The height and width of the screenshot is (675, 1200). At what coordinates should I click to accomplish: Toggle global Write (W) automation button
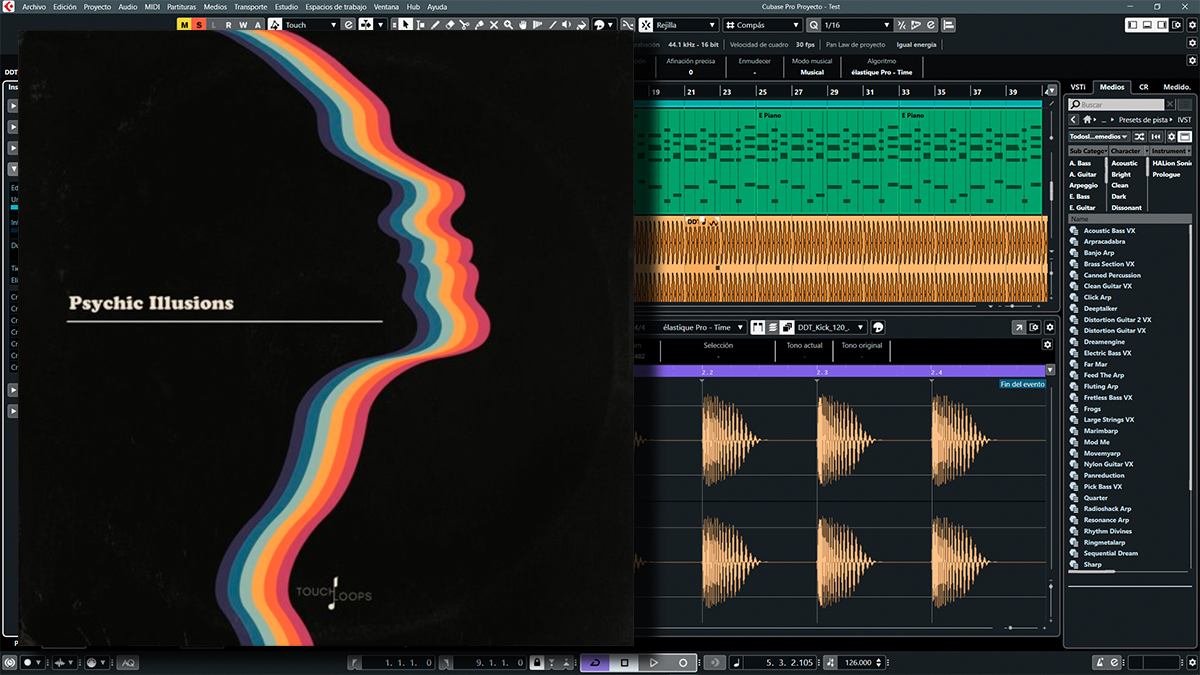[x=244, y=24]
